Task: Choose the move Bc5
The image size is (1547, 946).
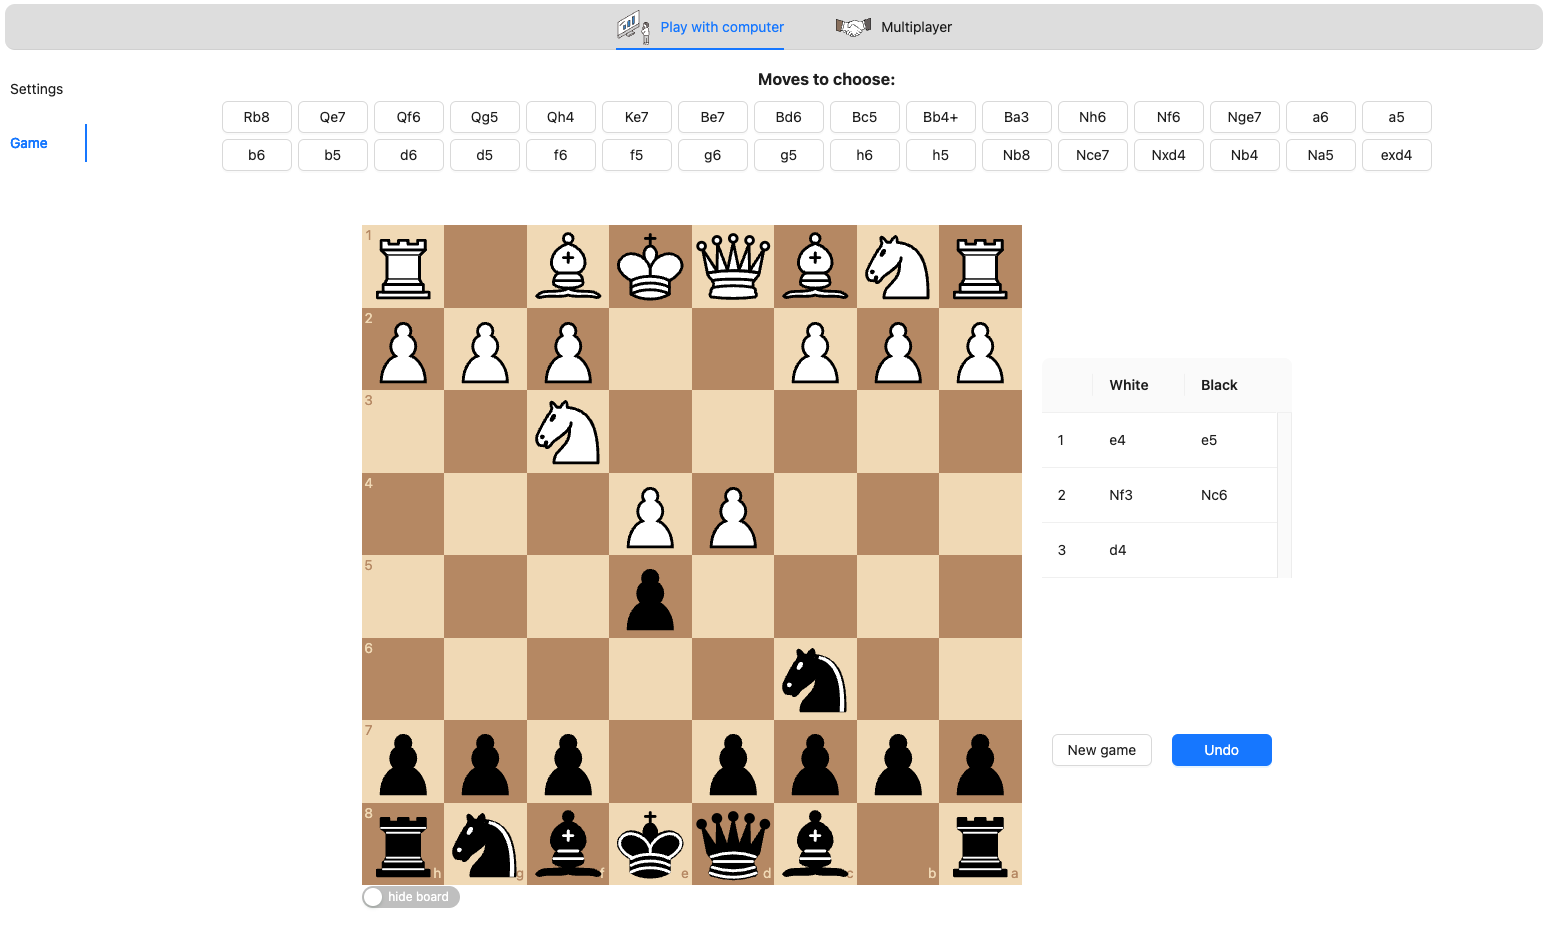Action: (x=865, y=117)
